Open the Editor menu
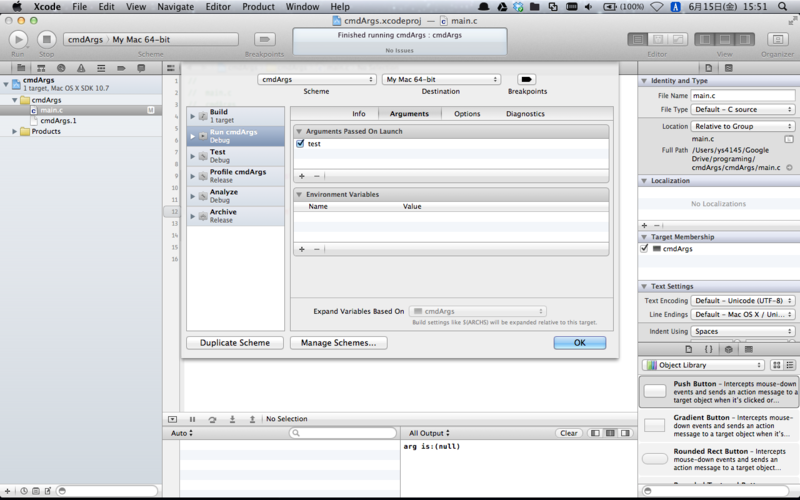The width and height of the screenshot is (800, 500). coord(218,7)
